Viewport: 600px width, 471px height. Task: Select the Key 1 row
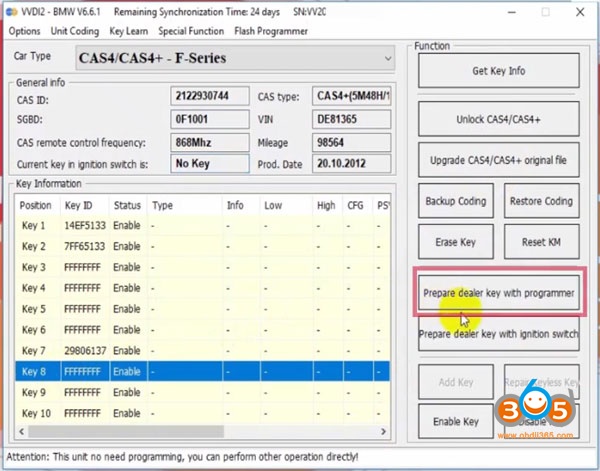coord(202,225)
